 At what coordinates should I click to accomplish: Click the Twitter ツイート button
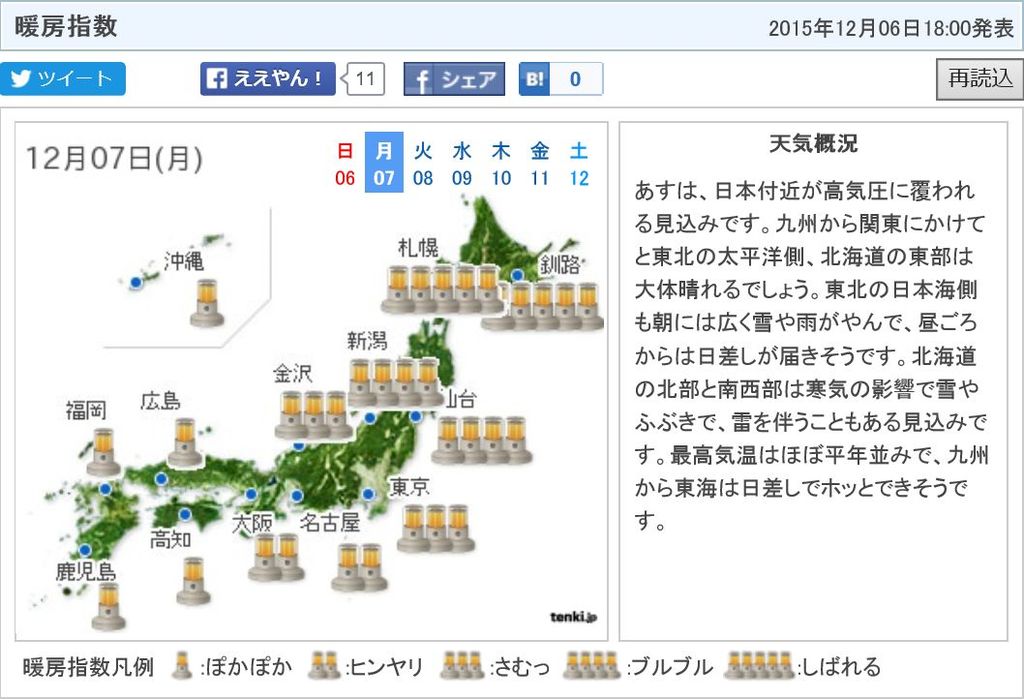63,79
